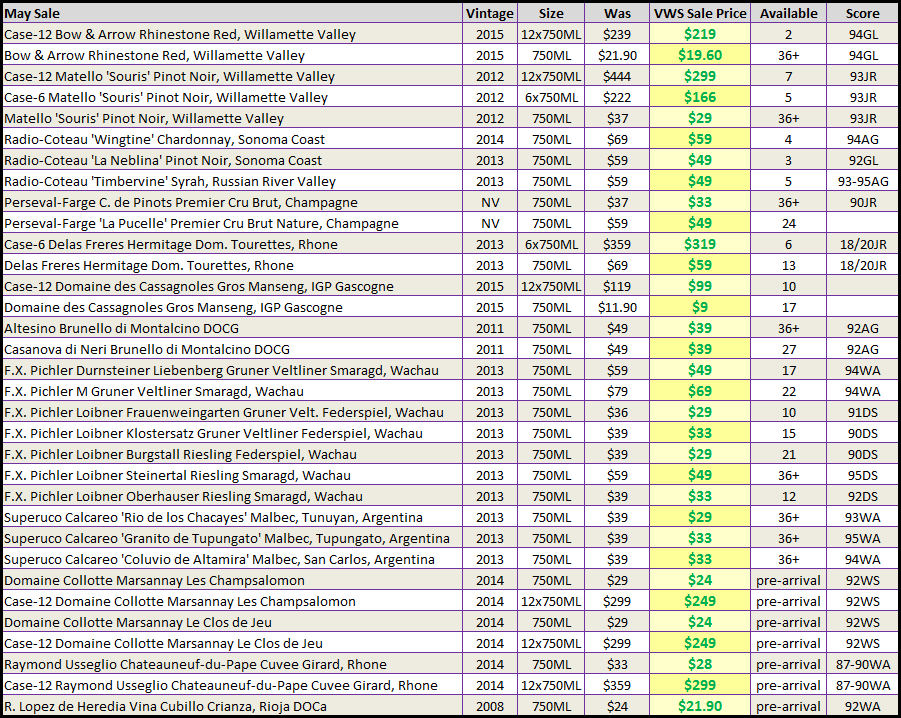Click the $24 'Was' price for Vina Cubillo

[617, 706]
